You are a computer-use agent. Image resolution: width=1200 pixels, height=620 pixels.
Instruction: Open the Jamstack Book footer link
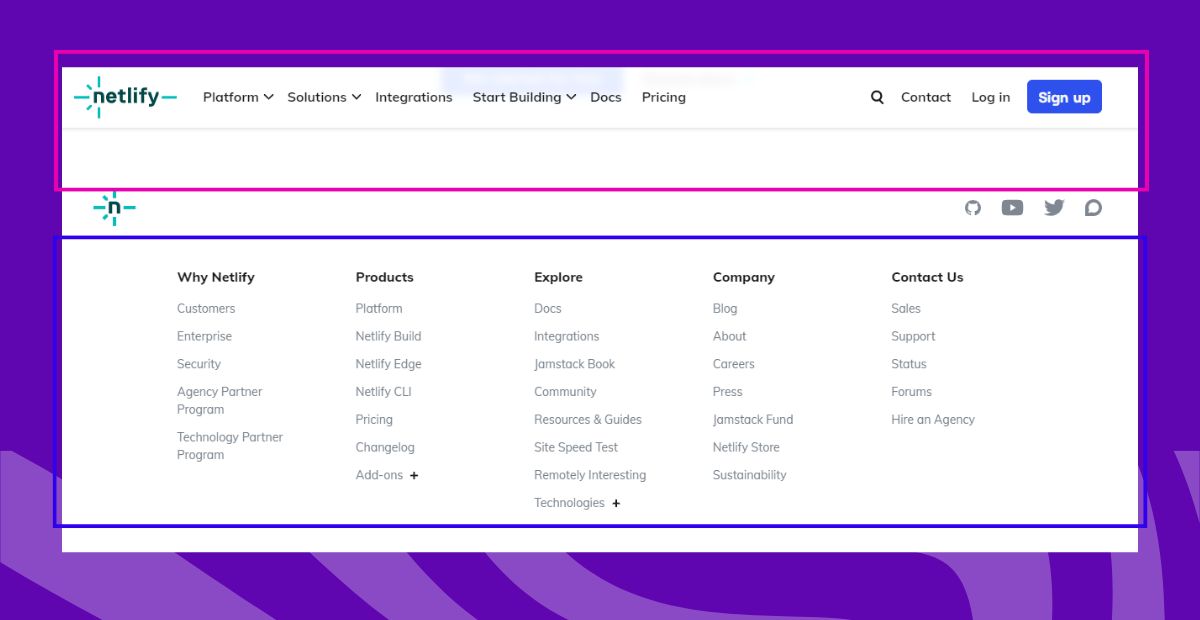pos(574,364)
